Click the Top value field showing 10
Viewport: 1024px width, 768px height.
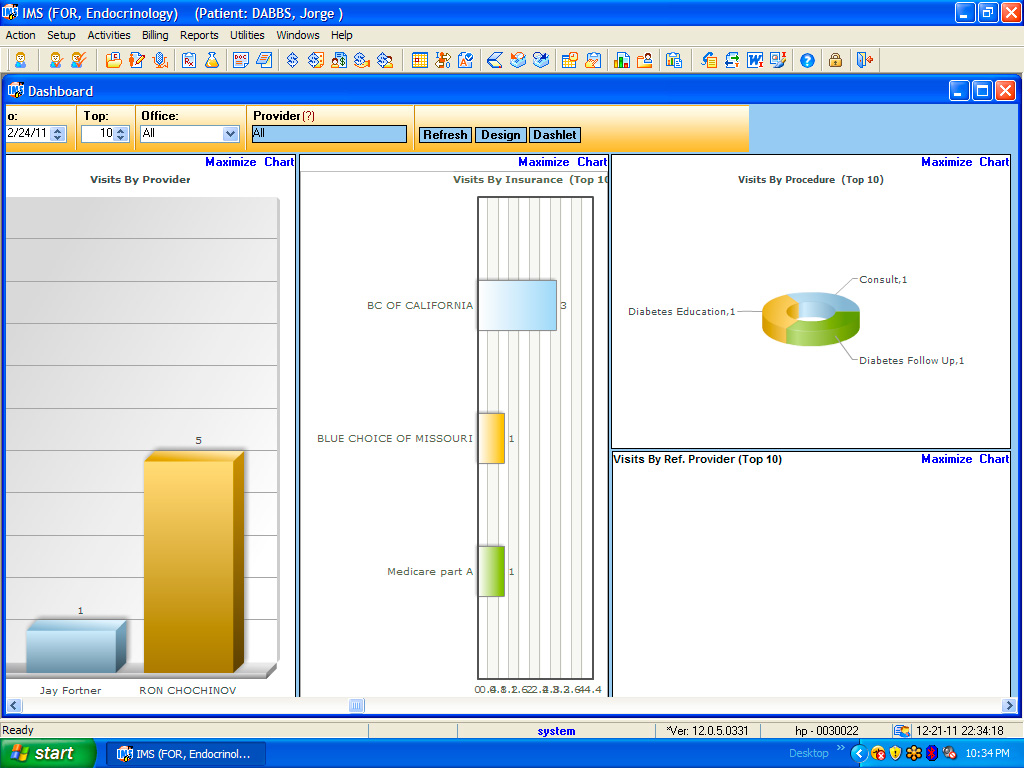click(x=98, y=134)
